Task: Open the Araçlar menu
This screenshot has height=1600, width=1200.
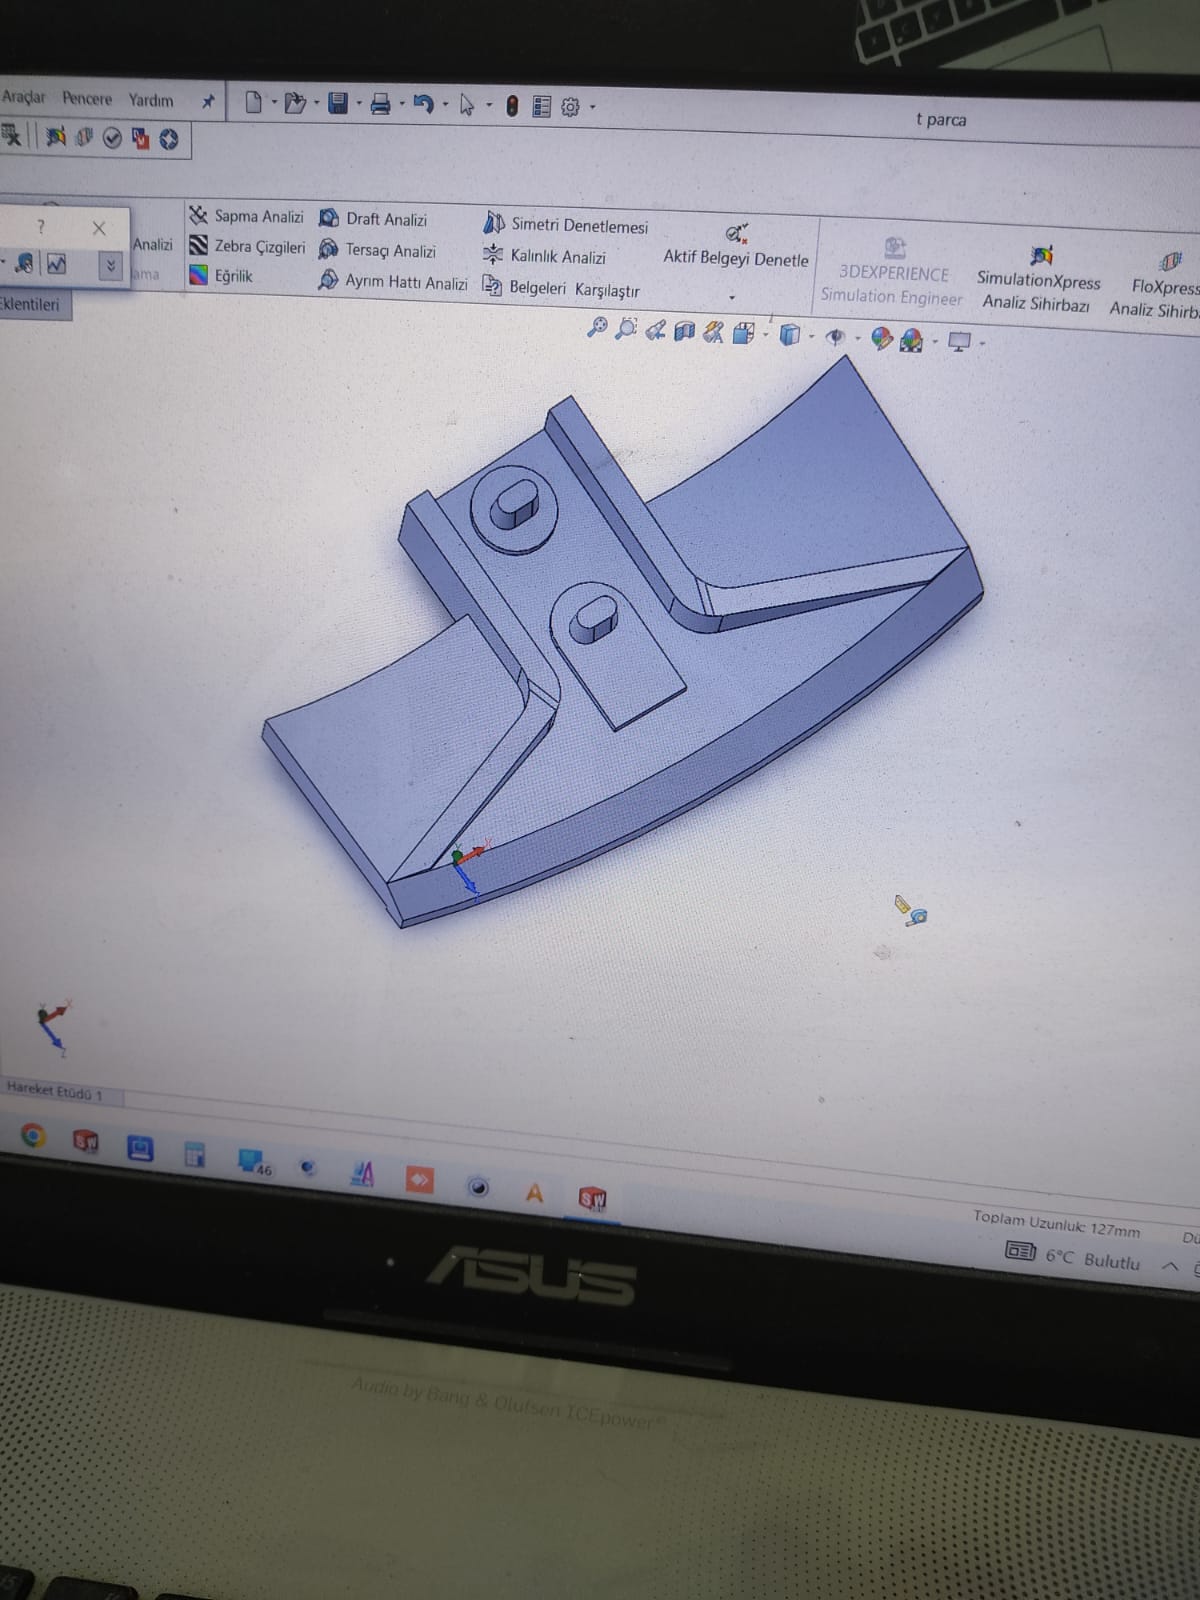Action: pos(24,97)
